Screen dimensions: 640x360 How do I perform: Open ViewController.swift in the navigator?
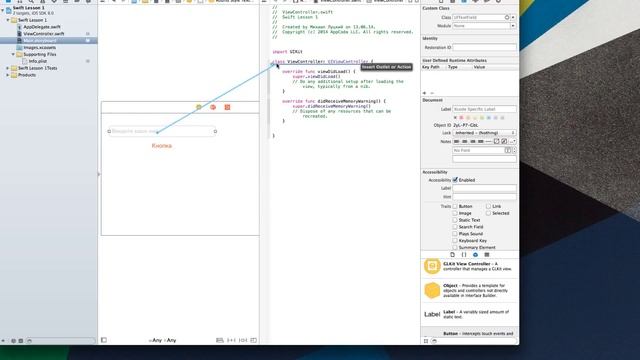(43, 34)
